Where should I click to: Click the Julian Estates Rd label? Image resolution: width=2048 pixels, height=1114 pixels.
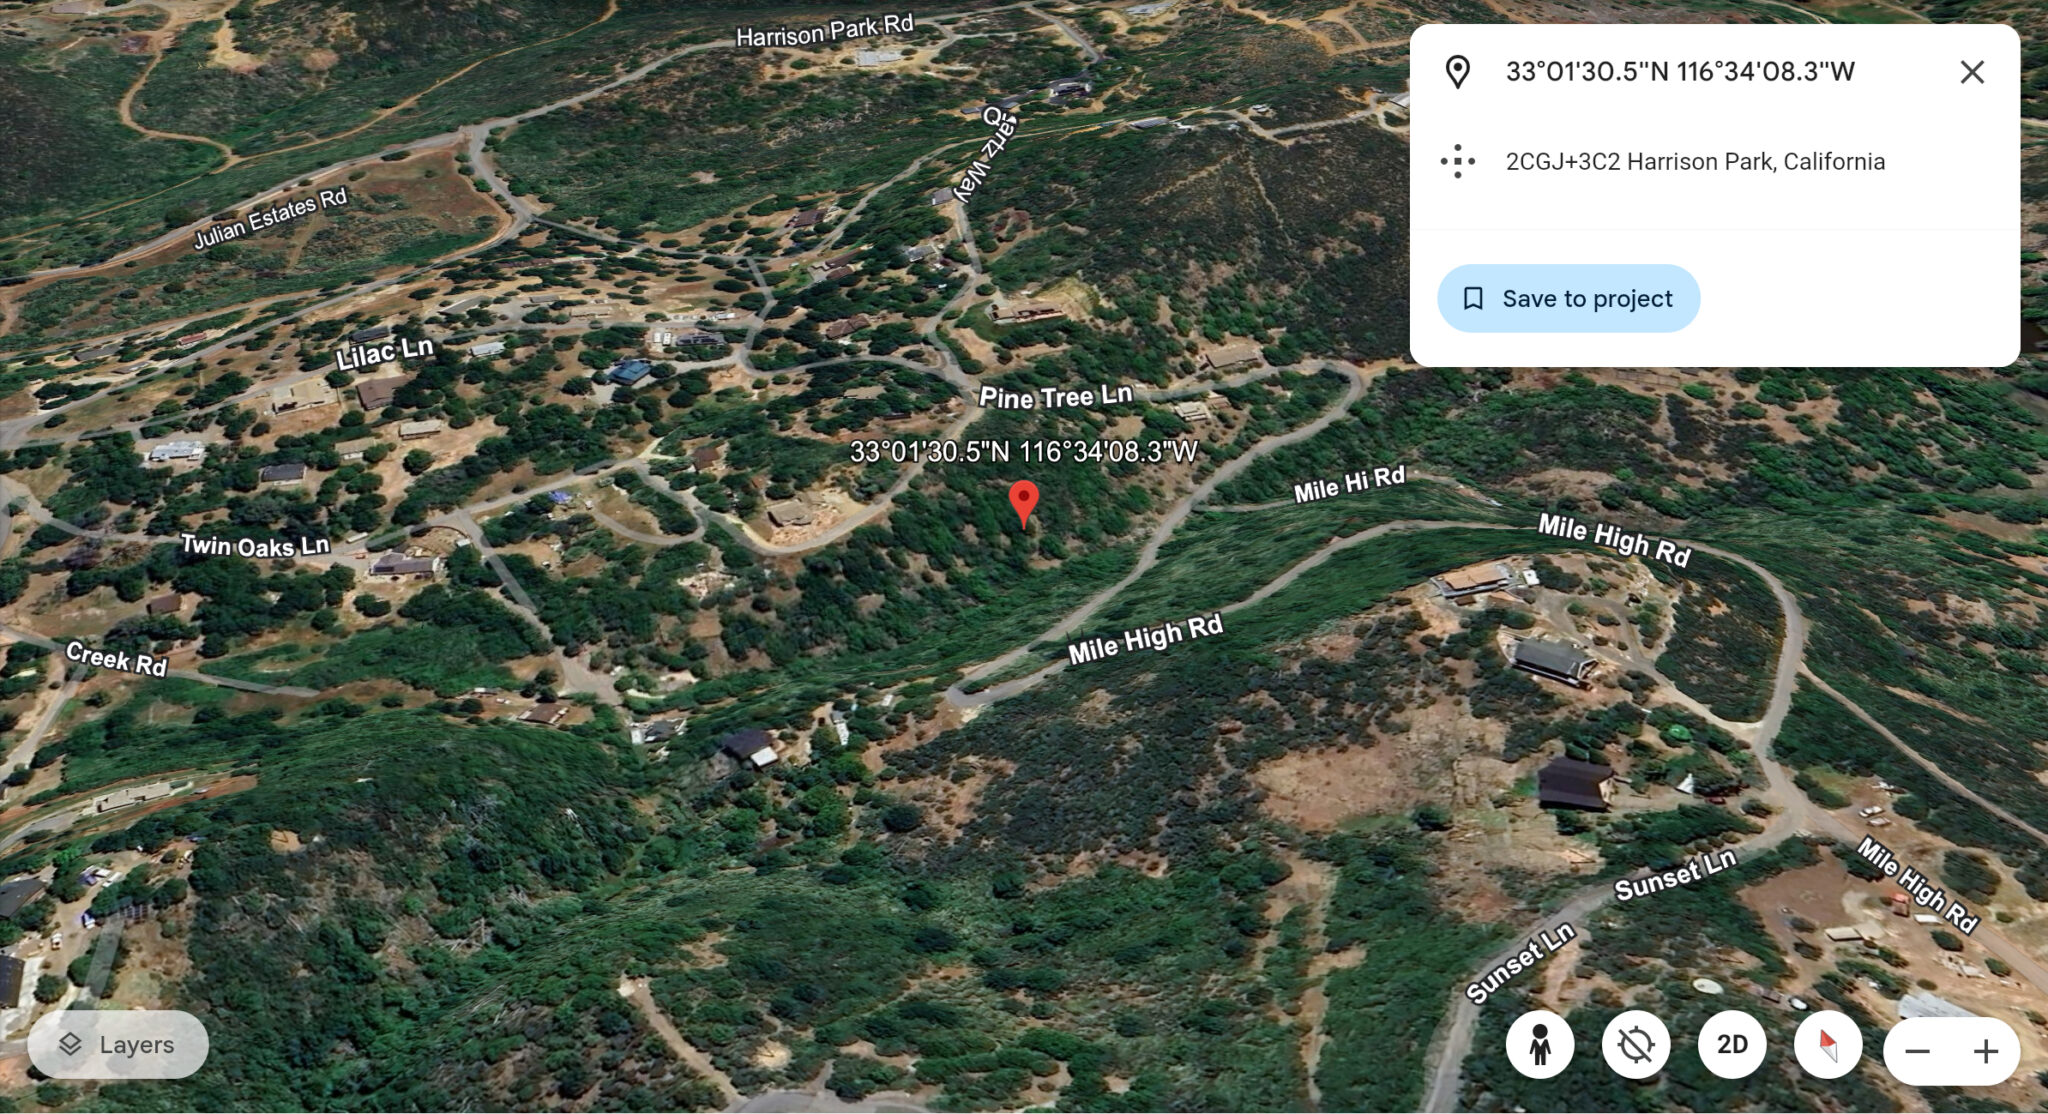pyautogui.click(x=270, y=218)
